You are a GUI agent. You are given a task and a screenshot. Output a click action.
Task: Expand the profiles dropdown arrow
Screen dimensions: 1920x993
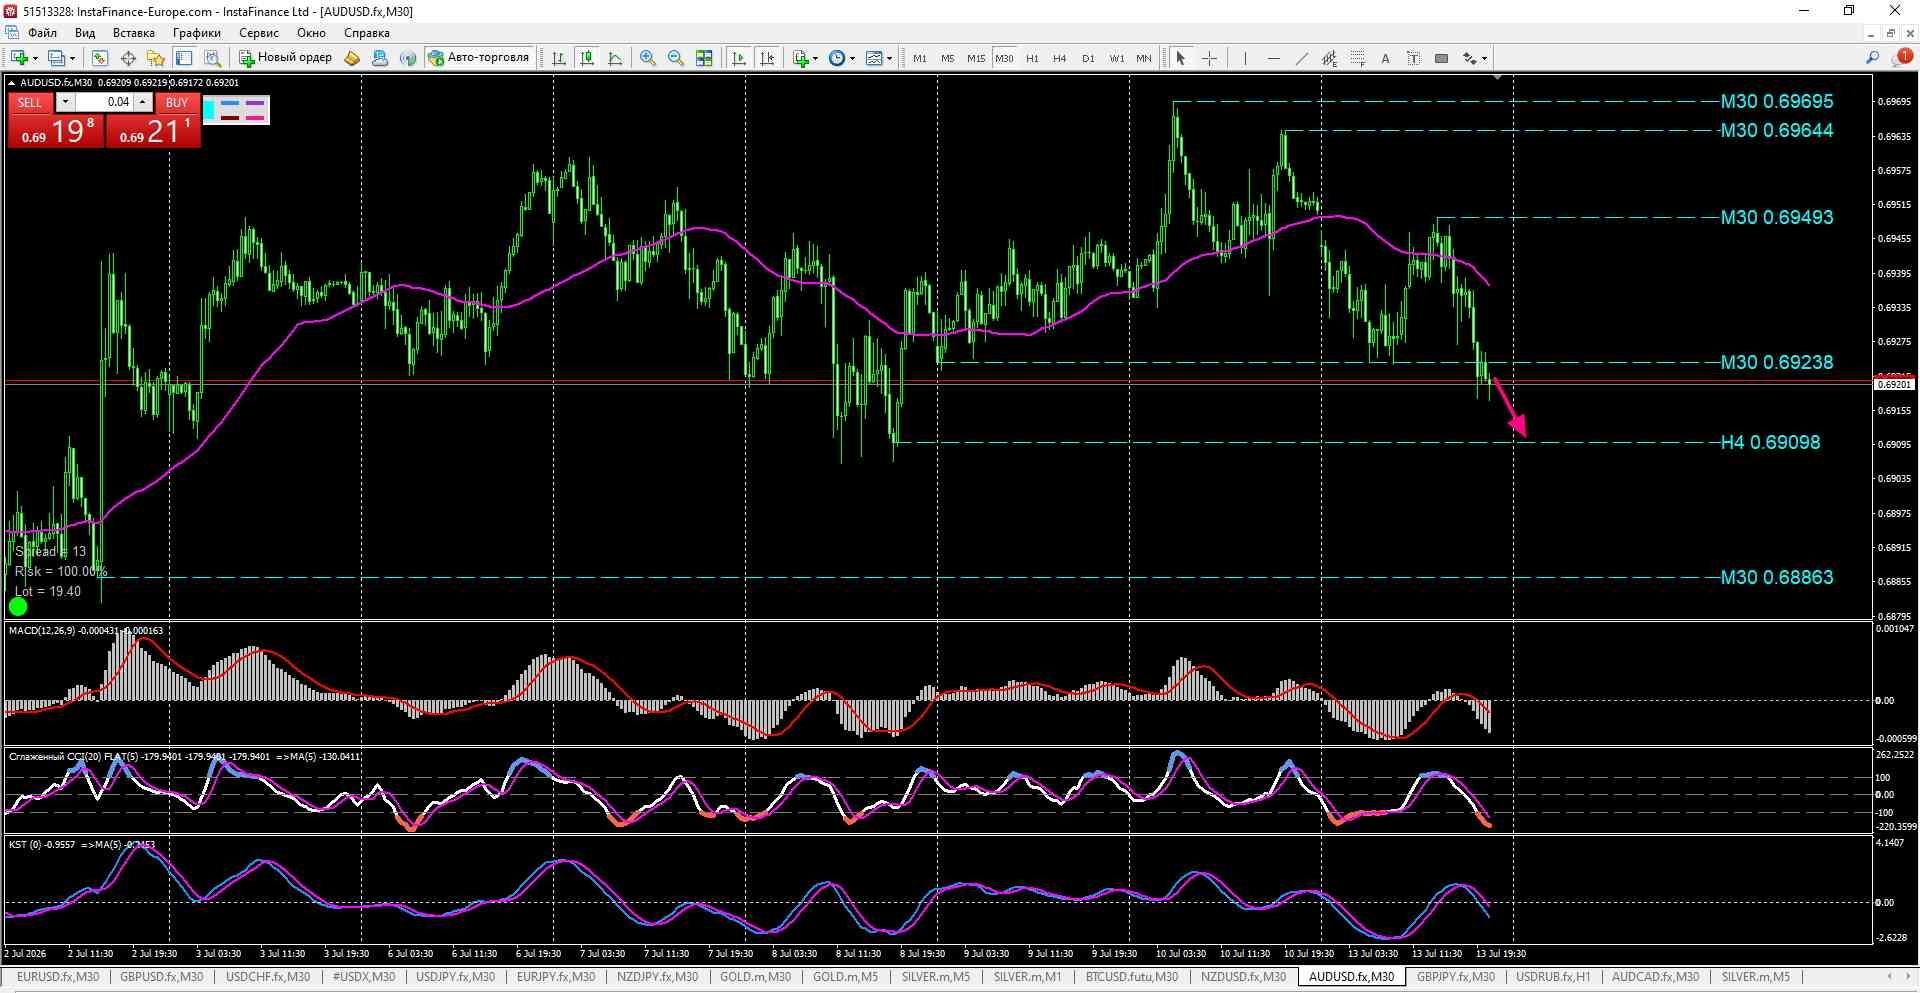(72, 58)
